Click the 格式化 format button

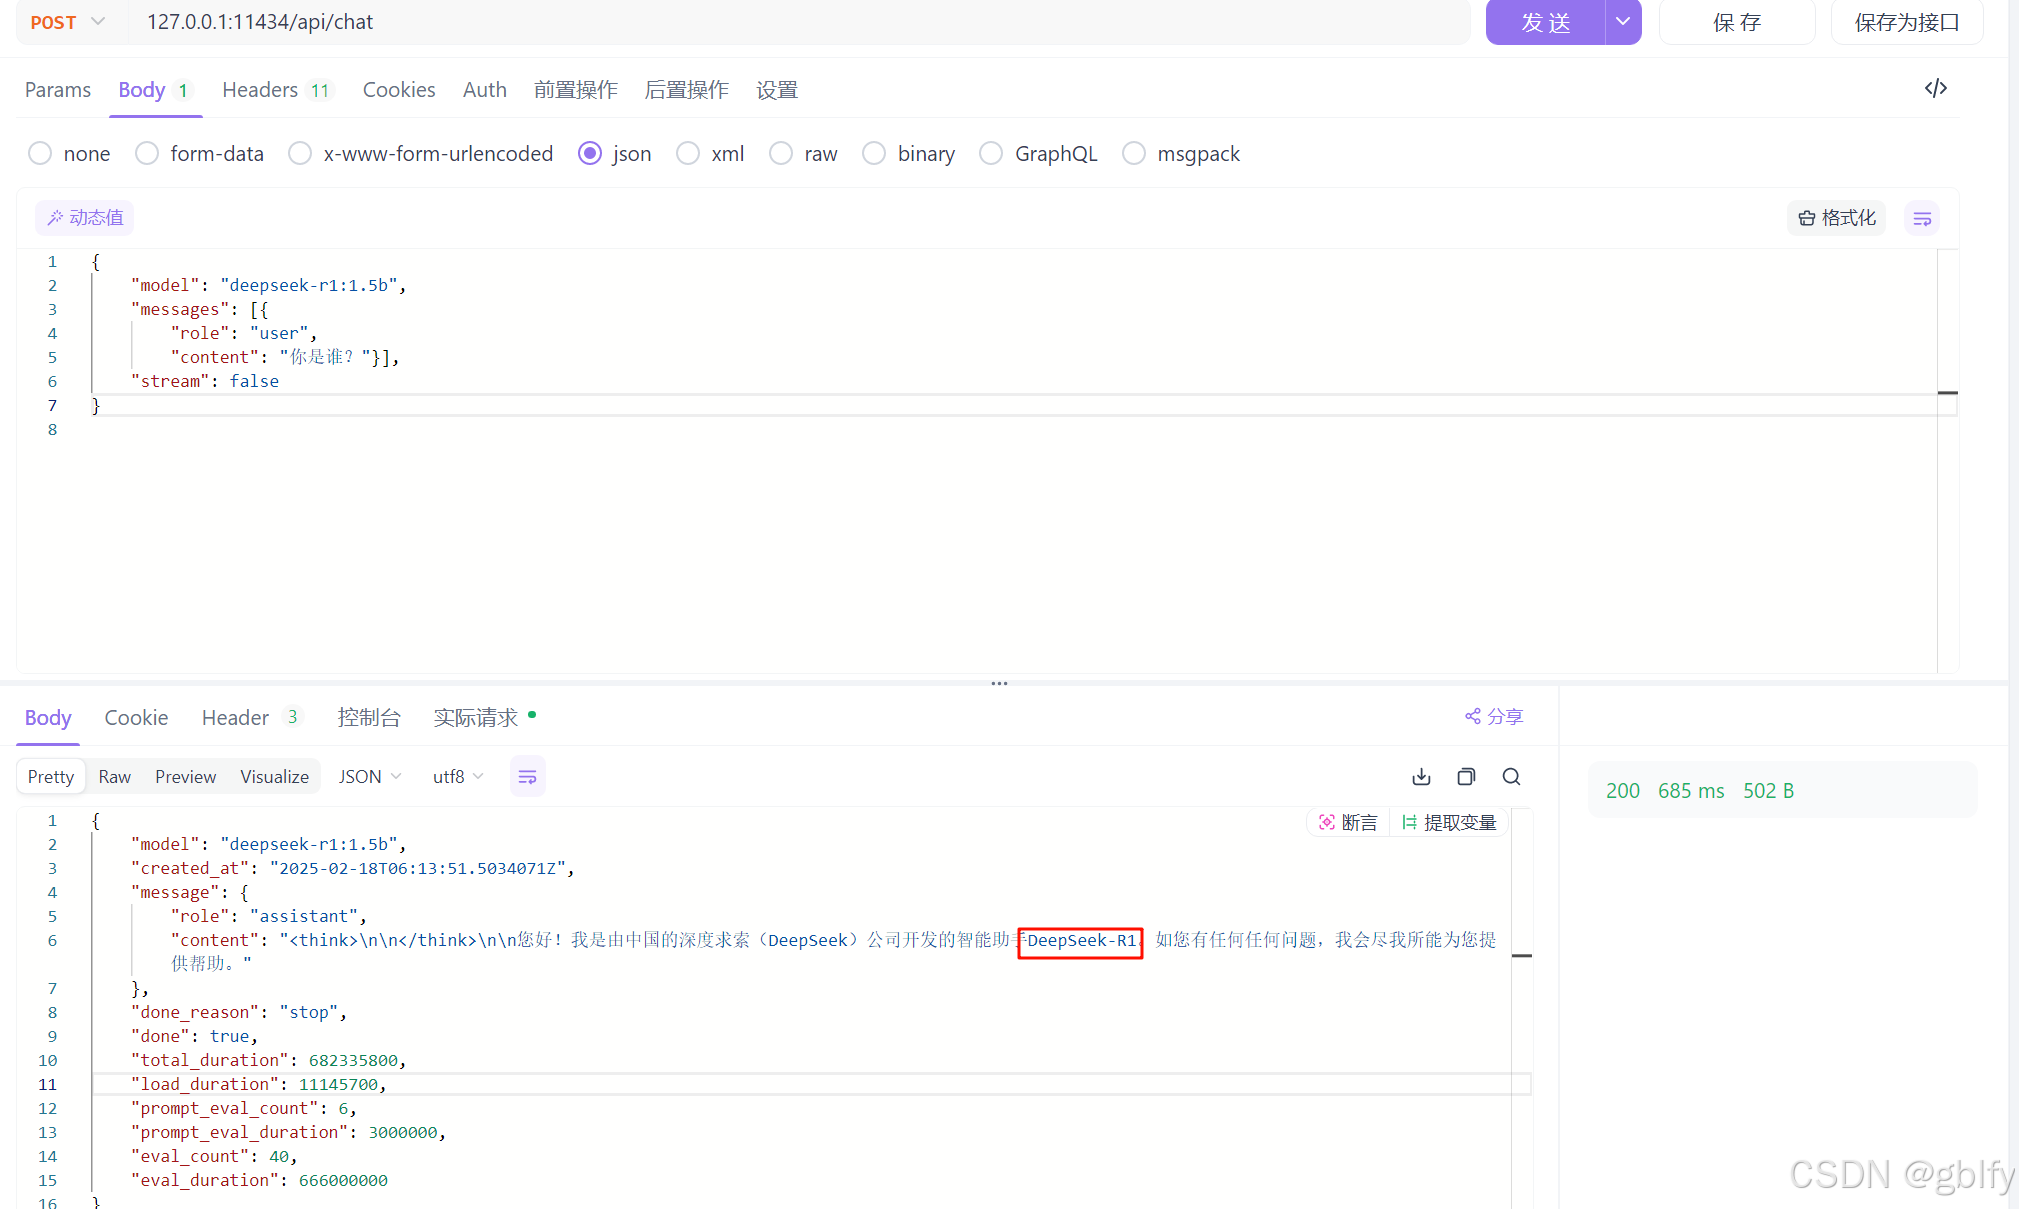1836,218
